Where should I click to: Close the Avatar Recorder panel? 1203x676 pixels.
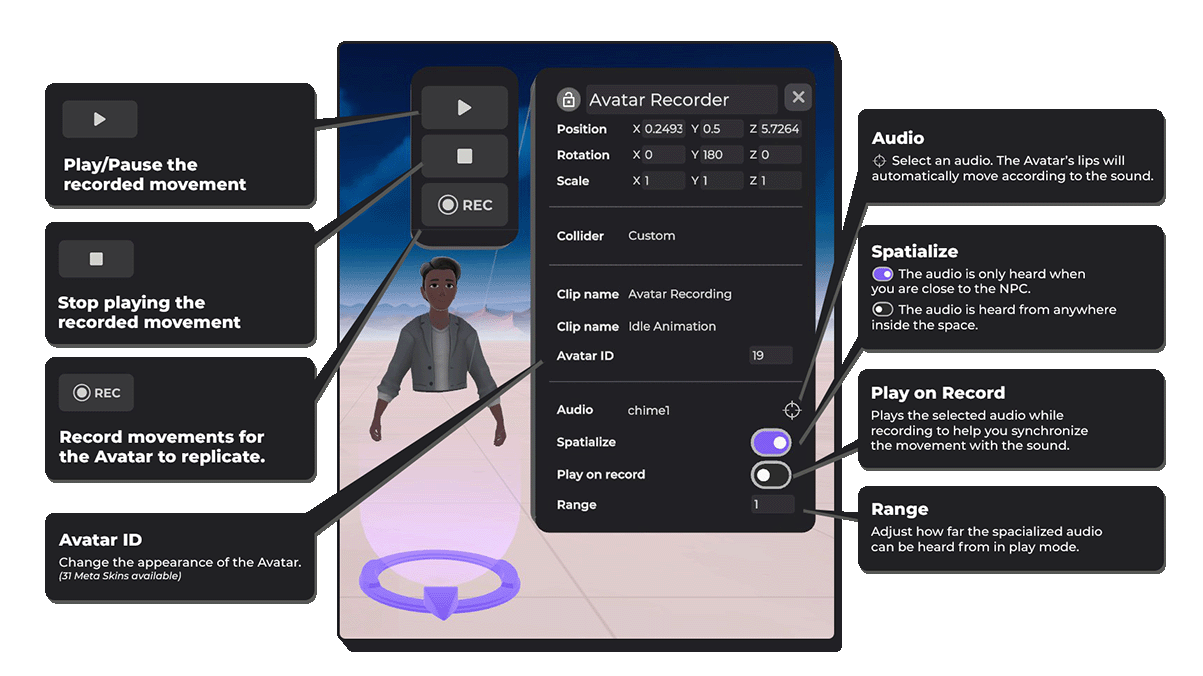[x=797, y=97]
